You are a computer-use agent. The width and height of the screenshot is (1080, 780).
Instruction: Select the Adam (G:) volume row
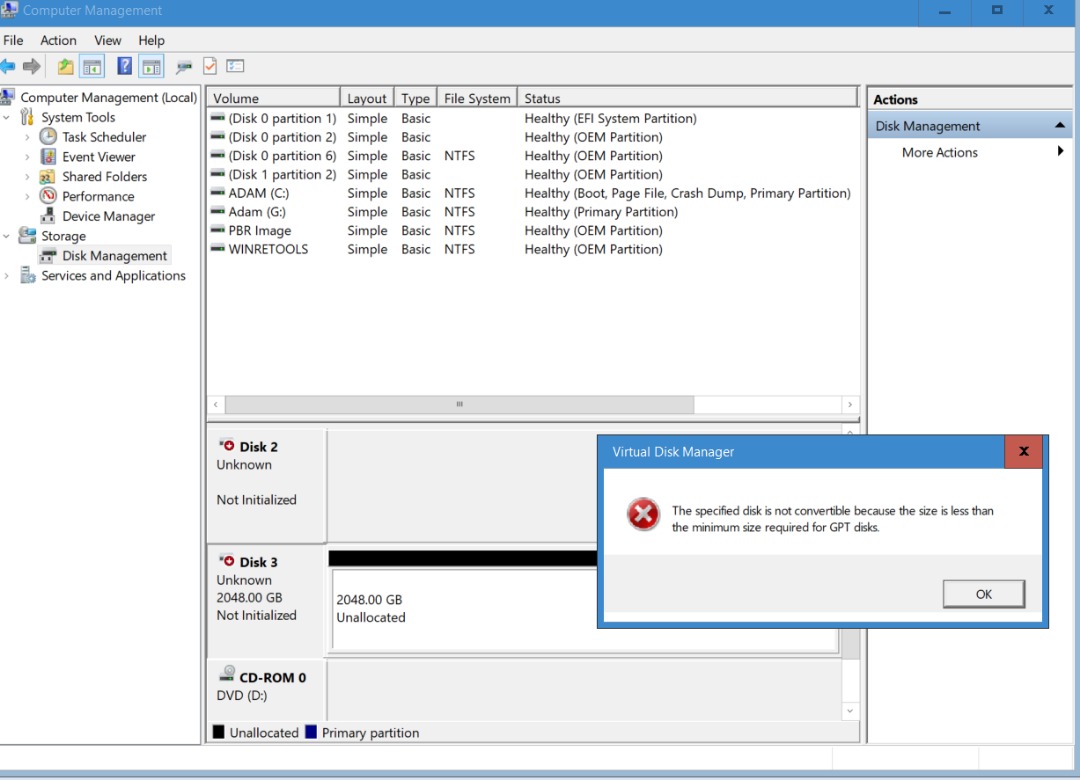point(532,212)
